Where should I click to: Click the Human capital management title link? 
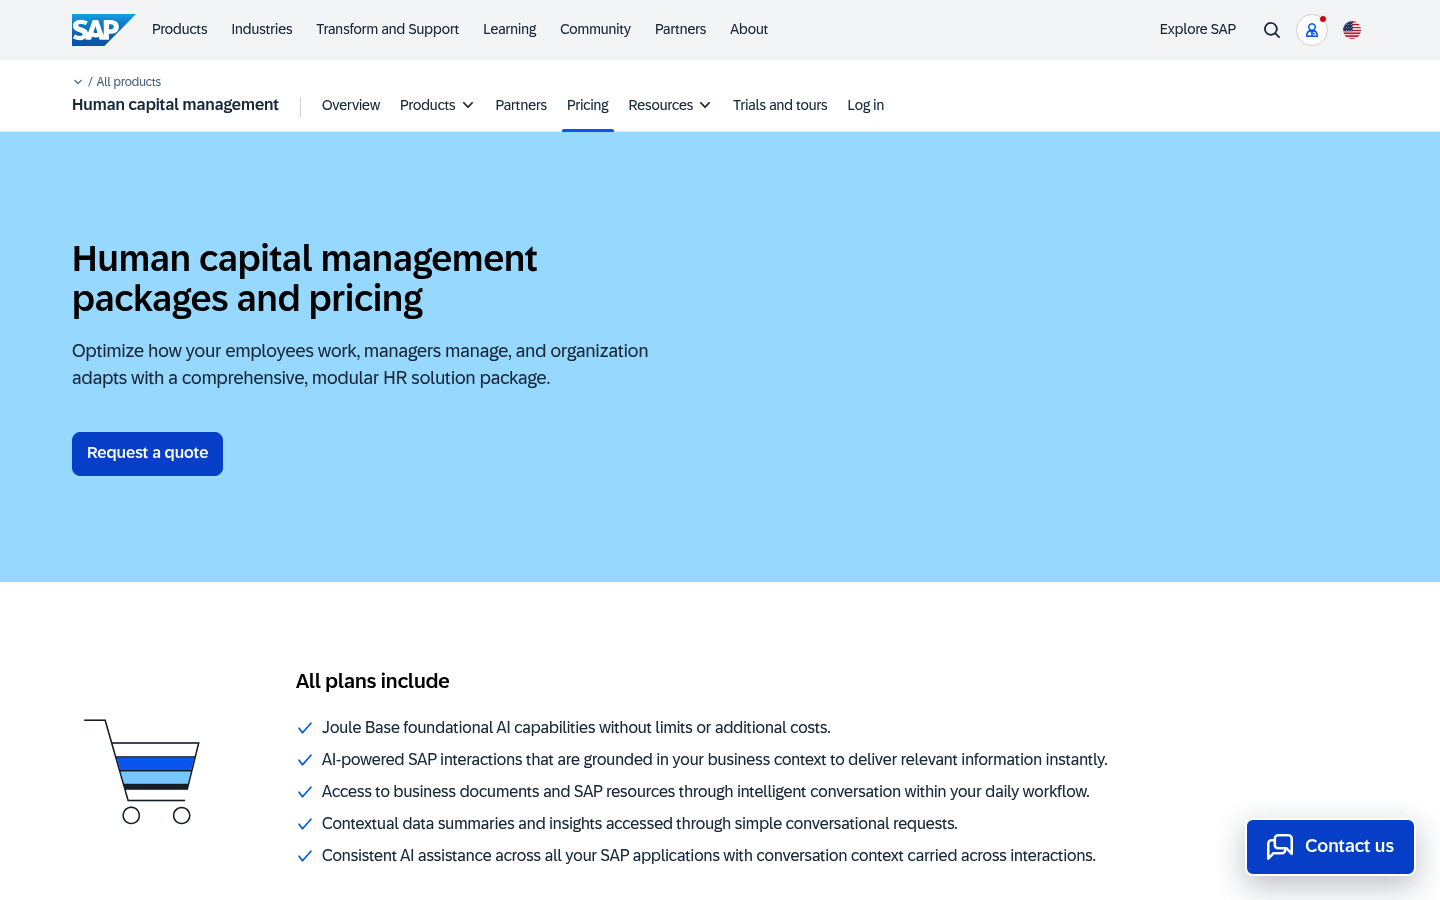point(175,105)
